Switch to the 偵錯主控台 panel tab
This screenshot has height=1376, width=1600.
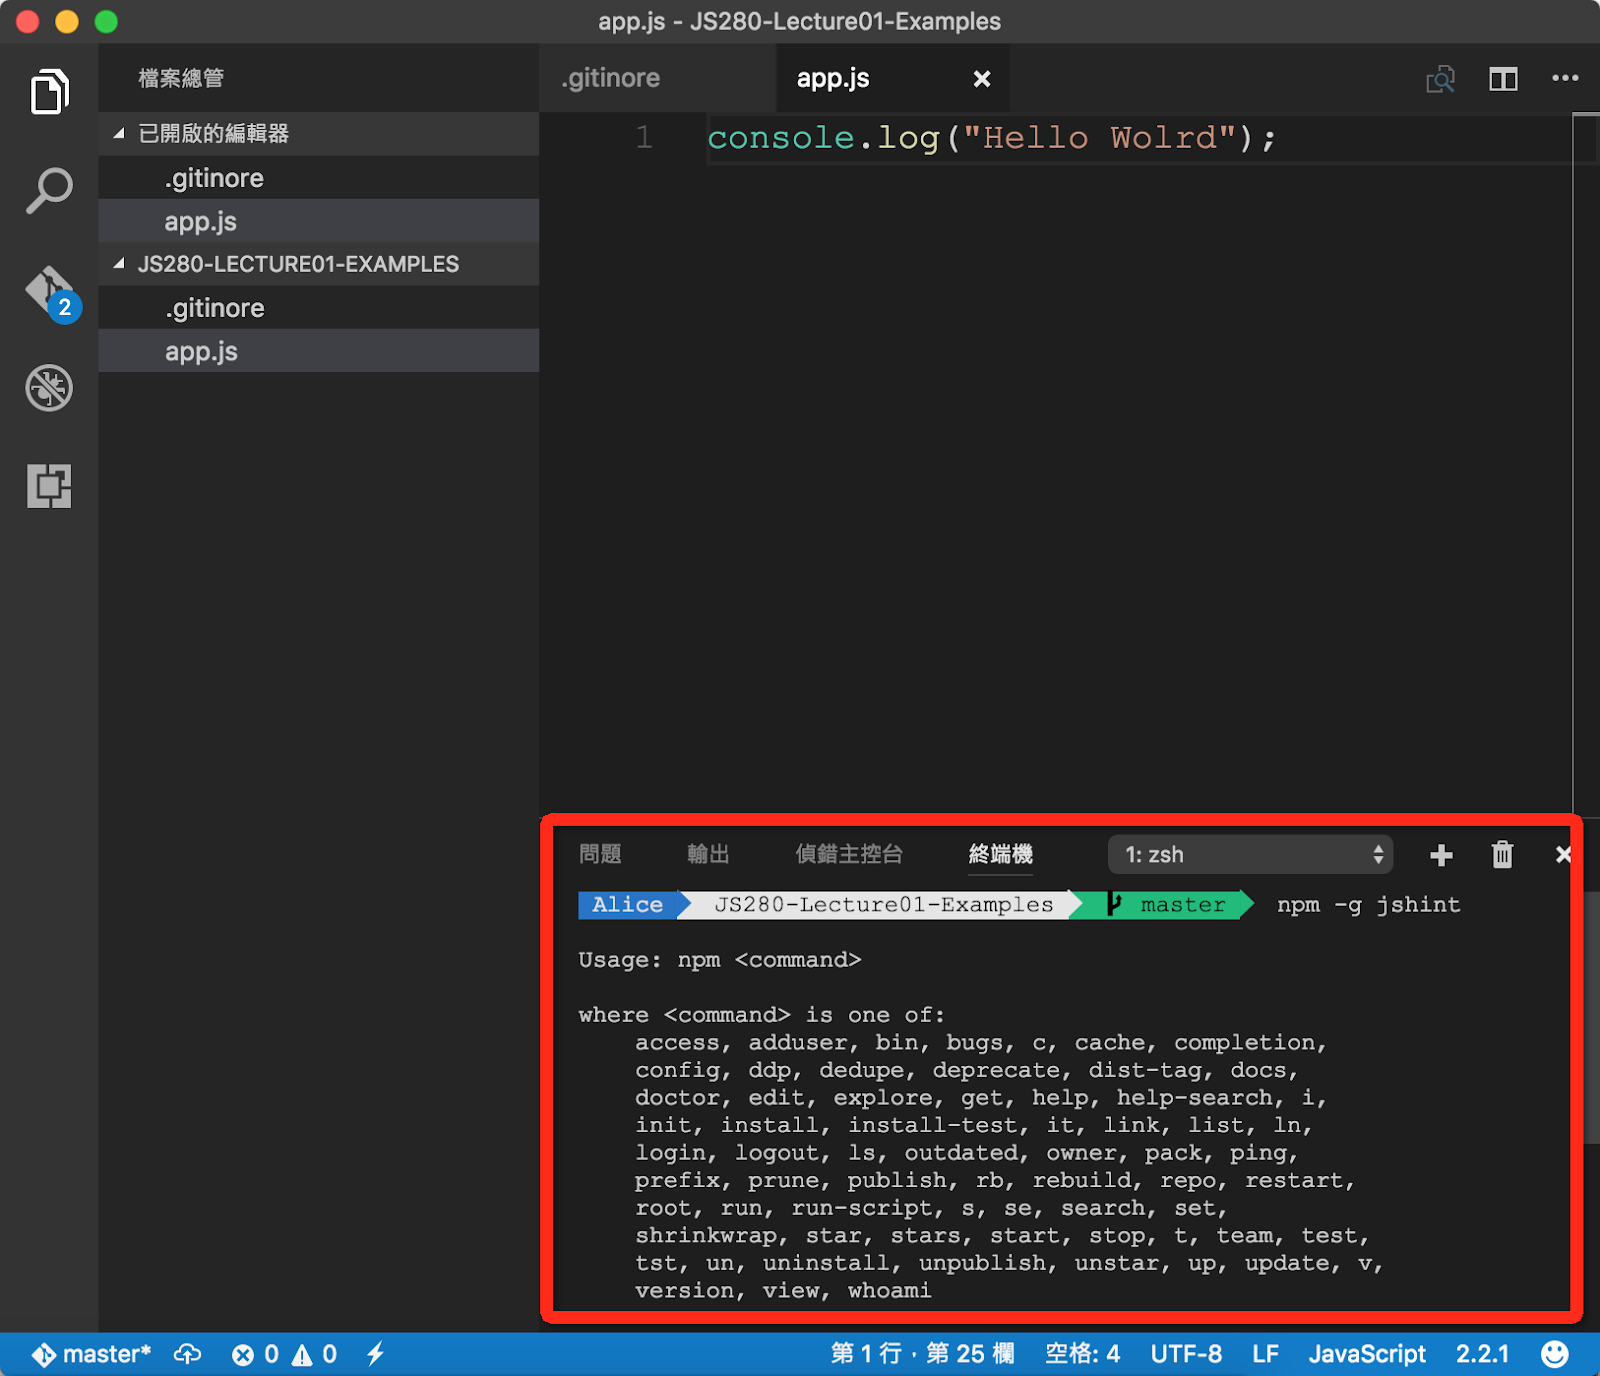tap(849, 854)
